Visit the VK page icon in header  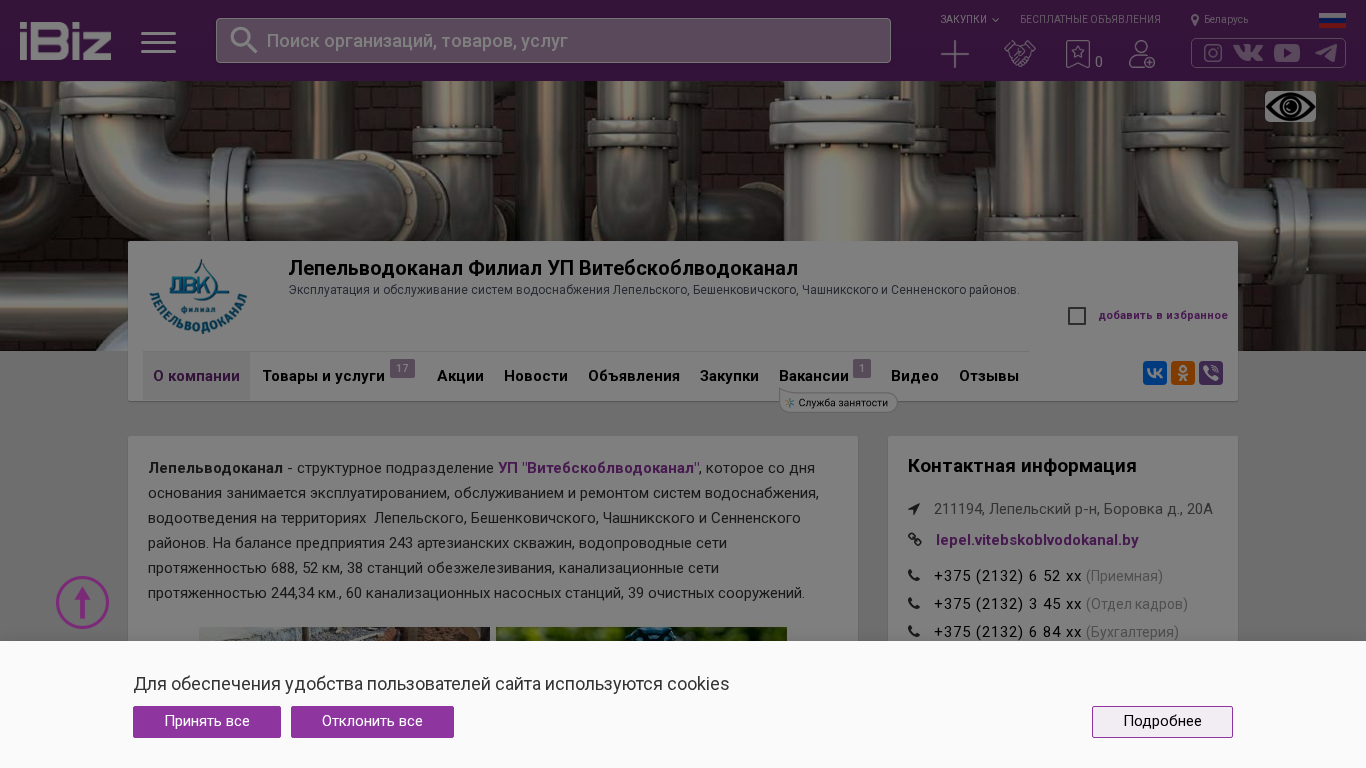point(1248,53)
